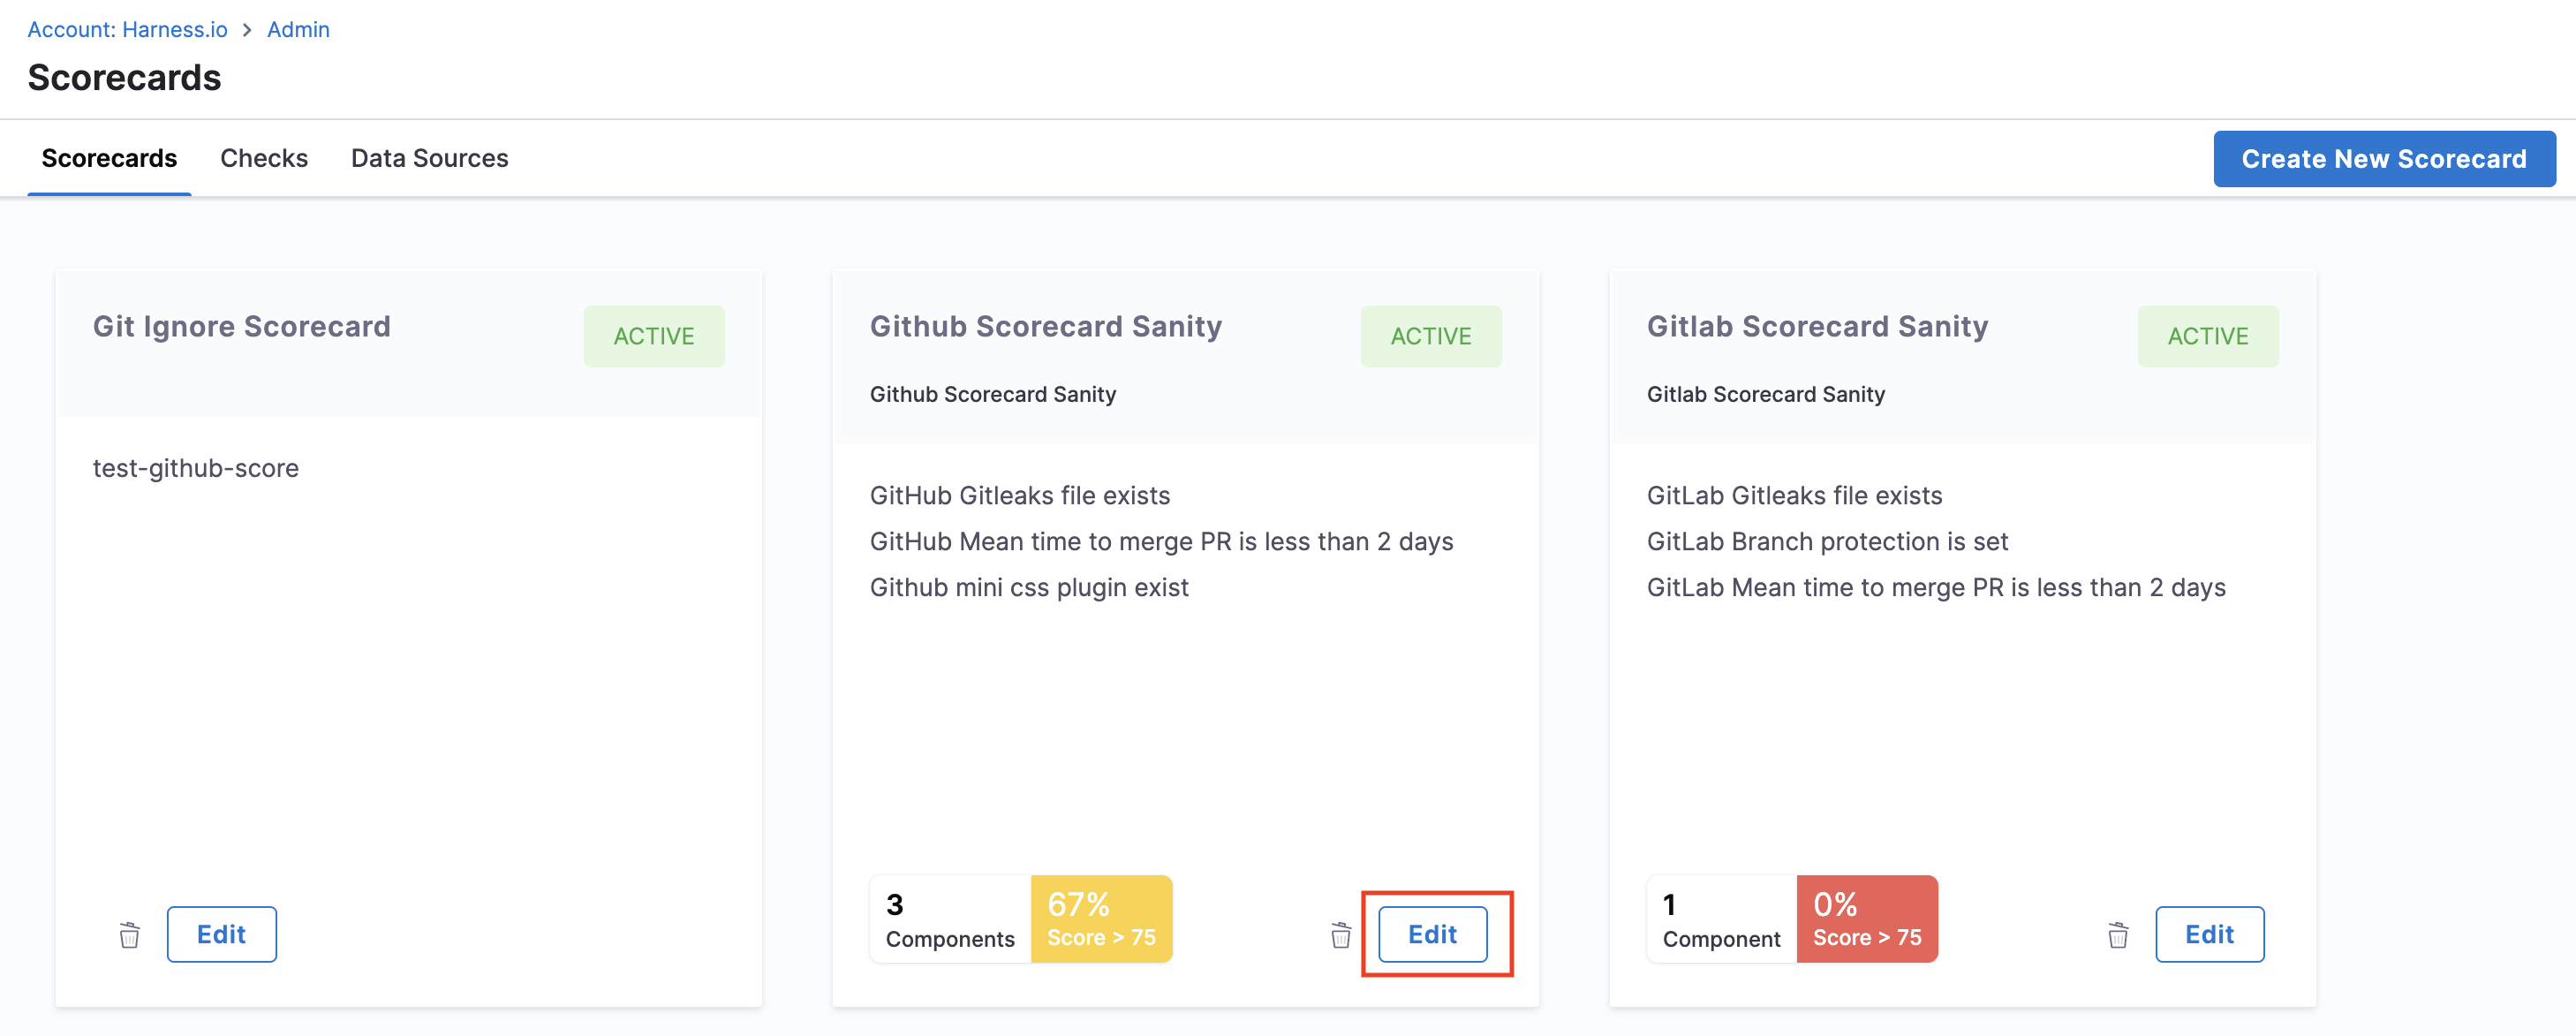Click the yellow 67% score badge
This screenshot has width=2576, height=1036.
1100,919
